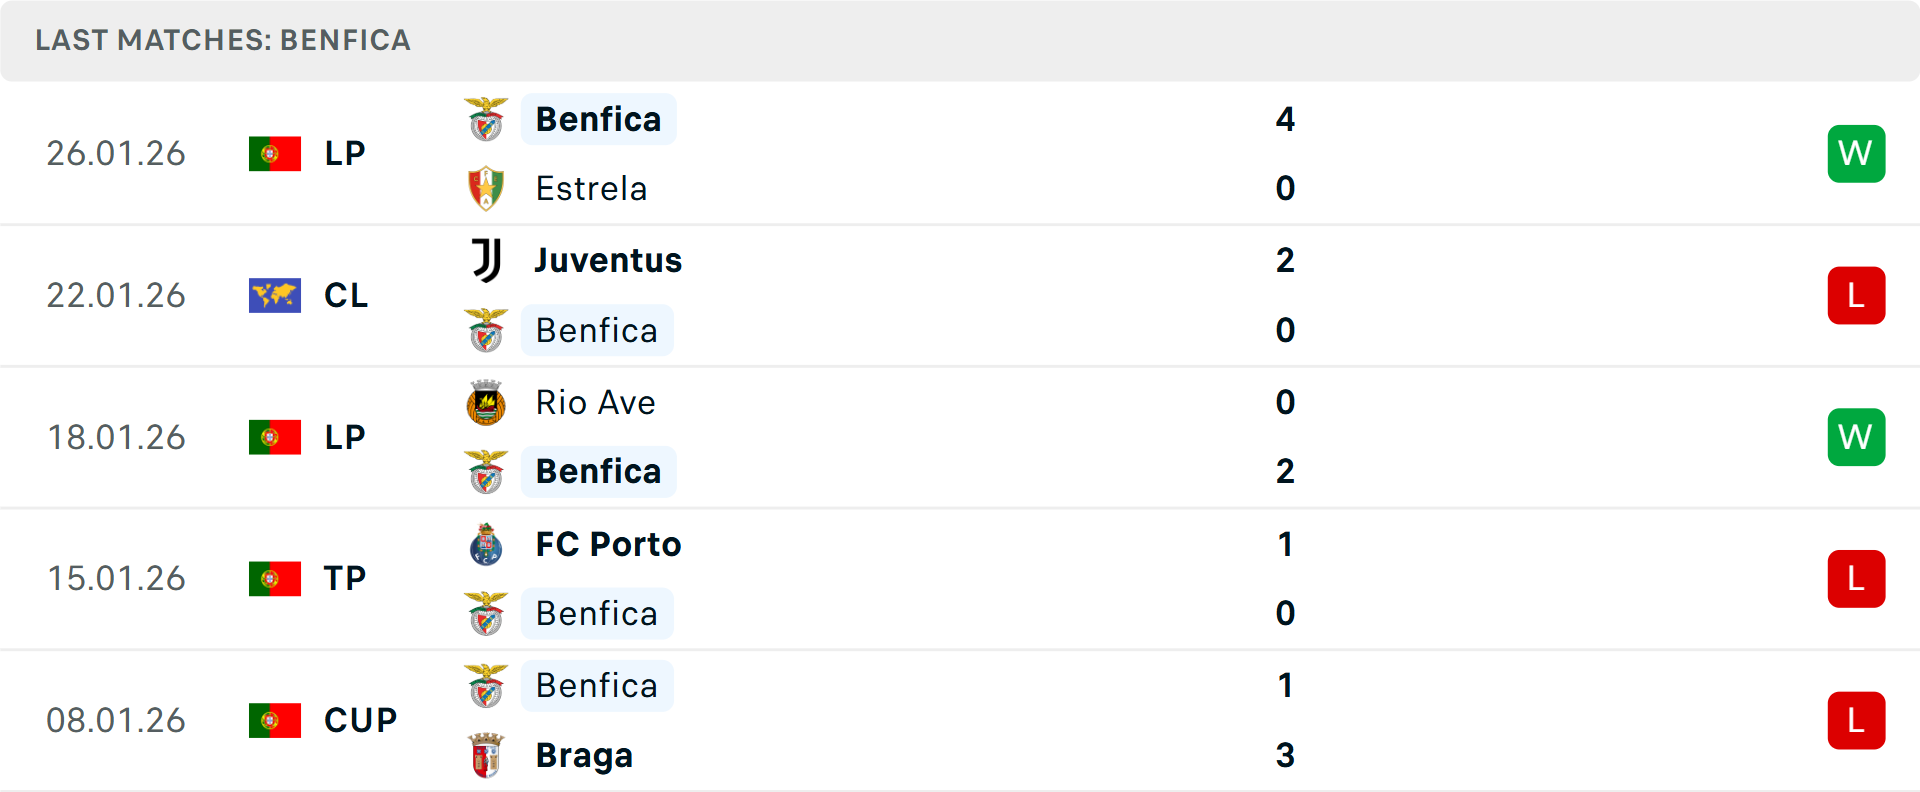The image size is (1920, 792).
Task: Click the Braga club badge
Action: coord(486,756)
